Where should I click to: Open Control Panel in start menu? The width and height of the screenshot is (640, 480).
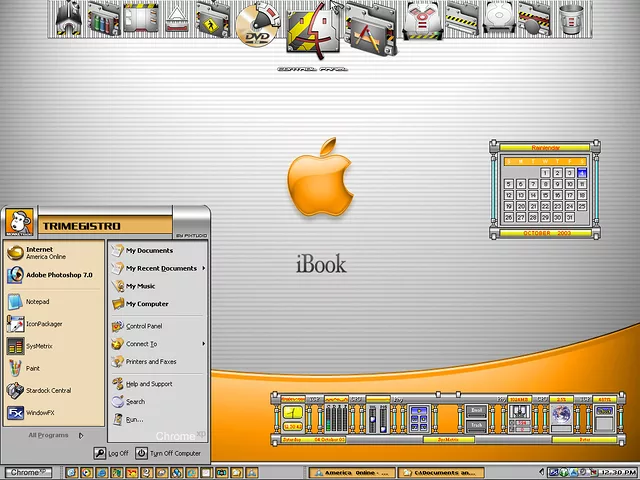click(158, 326)
